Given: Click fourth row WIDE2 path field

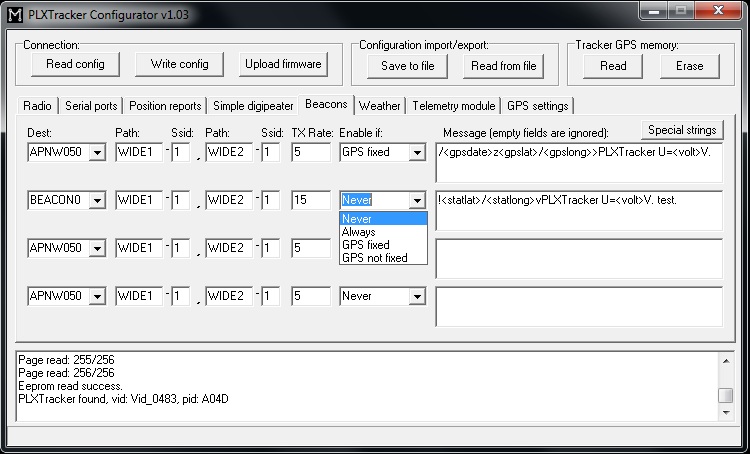Looking at the screenshot, I should click(x=229, y=296).
